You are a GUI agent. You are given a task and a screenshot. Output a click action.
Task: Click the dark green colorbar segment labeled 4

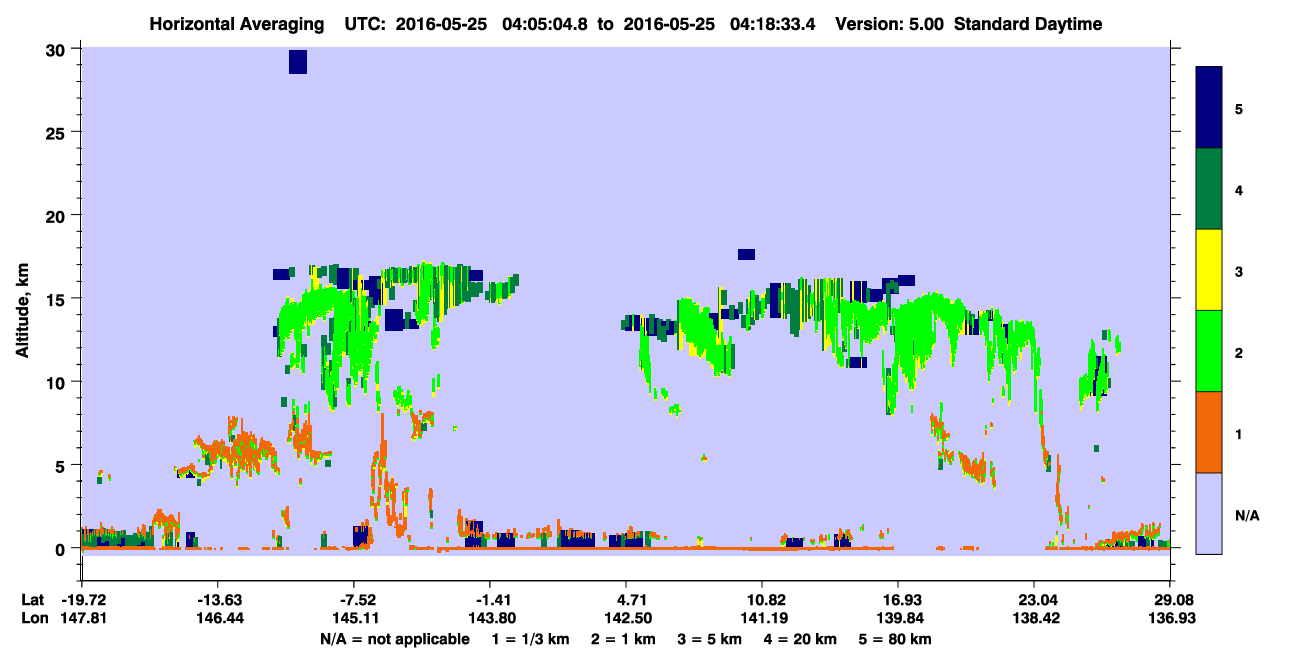click(x=1209, y=189)
